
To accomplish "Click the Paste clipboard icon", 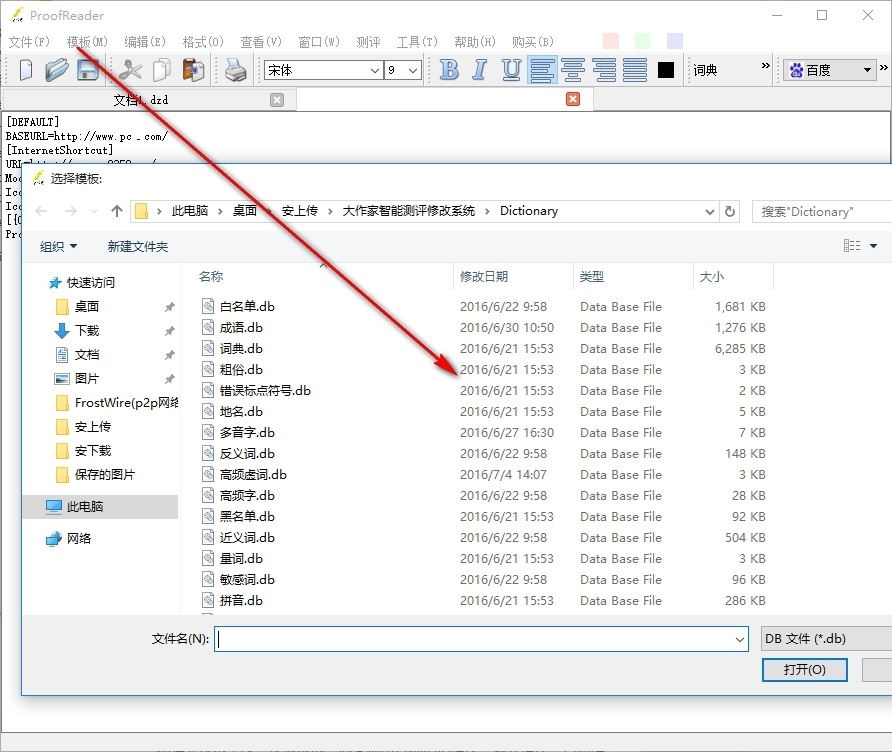I will pyautogui.click(x=193, y=70).
